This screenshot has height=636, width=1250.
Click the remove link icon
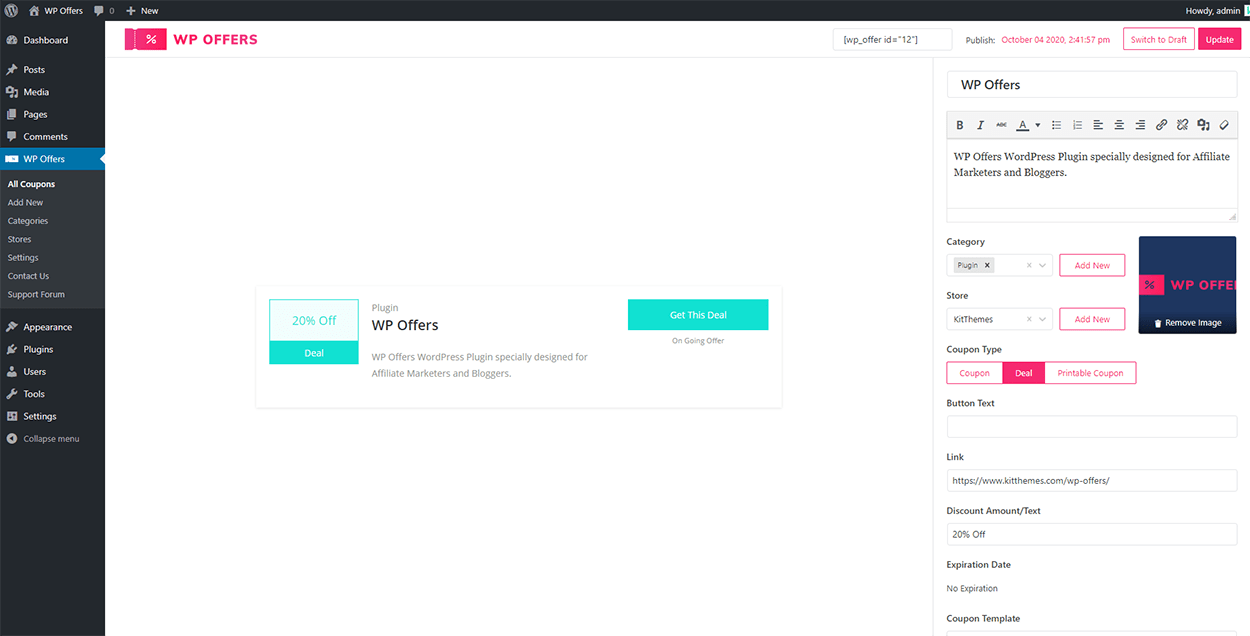(x=1182, y=125)
